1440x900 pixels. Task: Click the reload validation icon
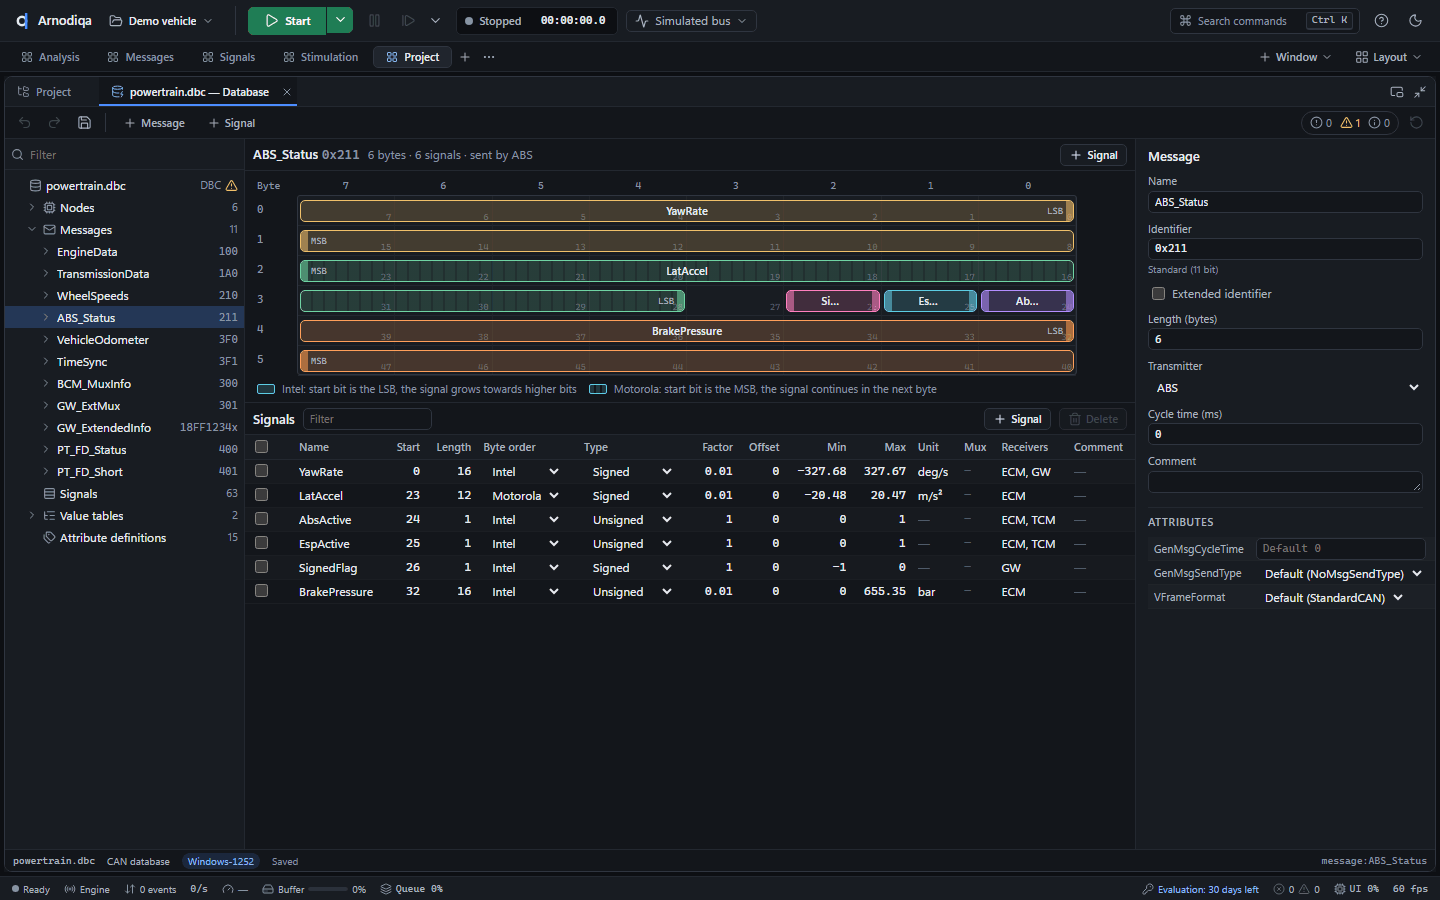pos(1416,123)
